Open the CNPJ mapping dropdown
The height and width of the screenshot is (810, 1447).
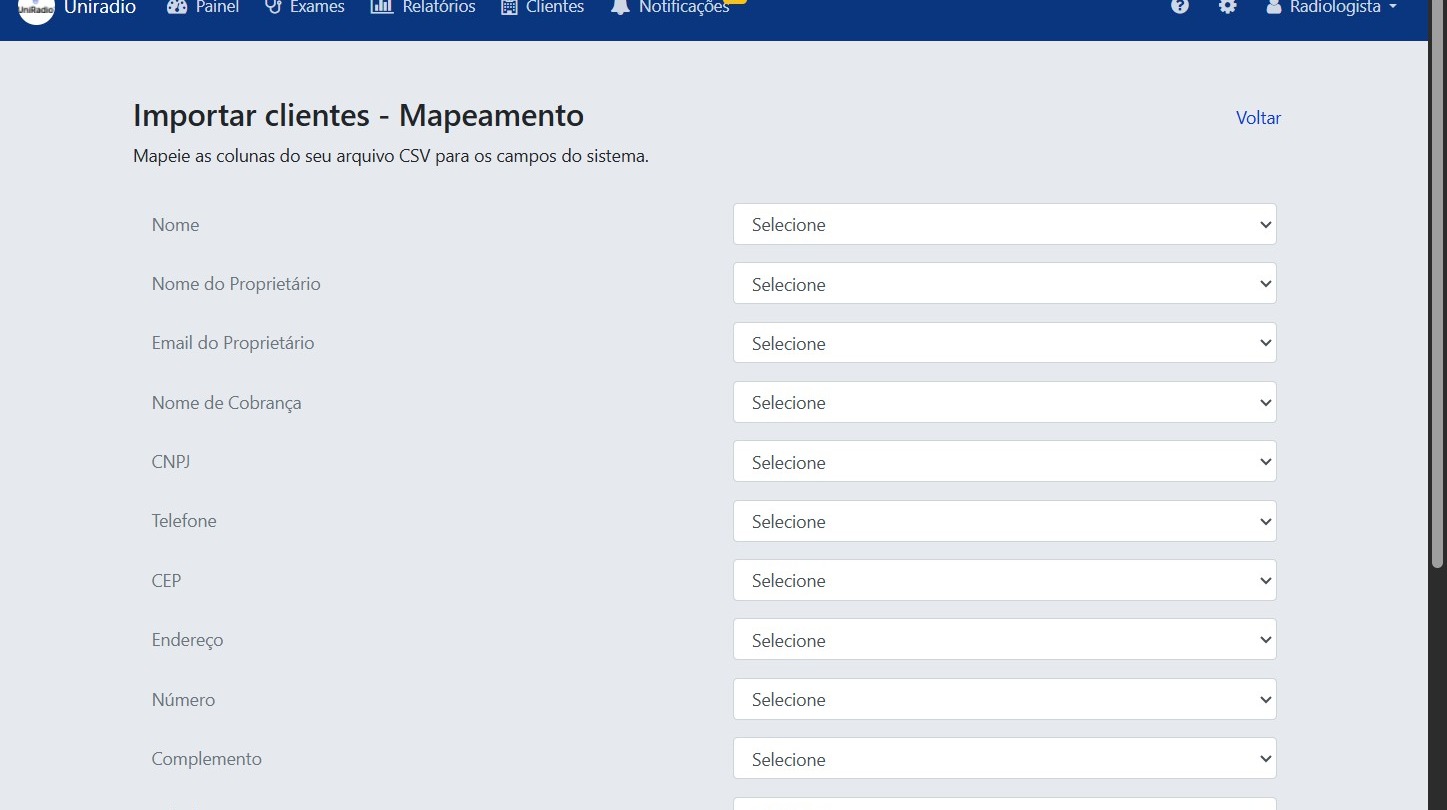[1004, 462]
